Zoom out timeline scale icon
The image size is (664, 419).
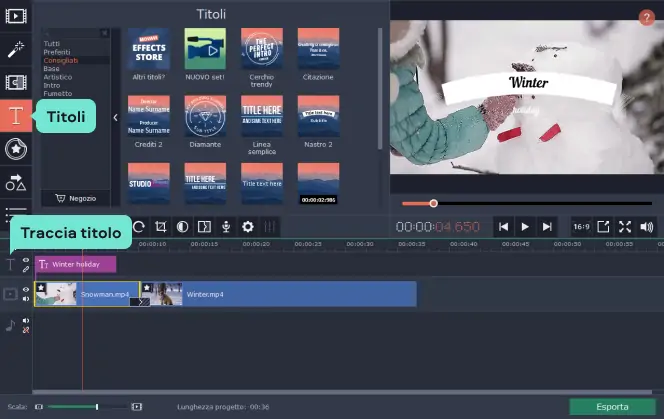[x=39, y=407]
